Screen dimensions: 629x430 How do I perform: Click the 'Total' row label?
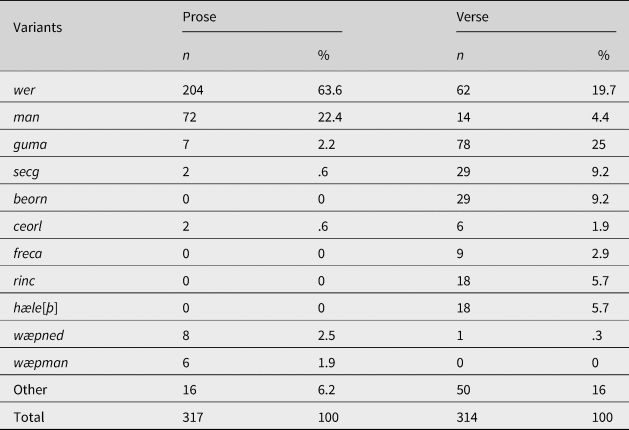[28, 414]
